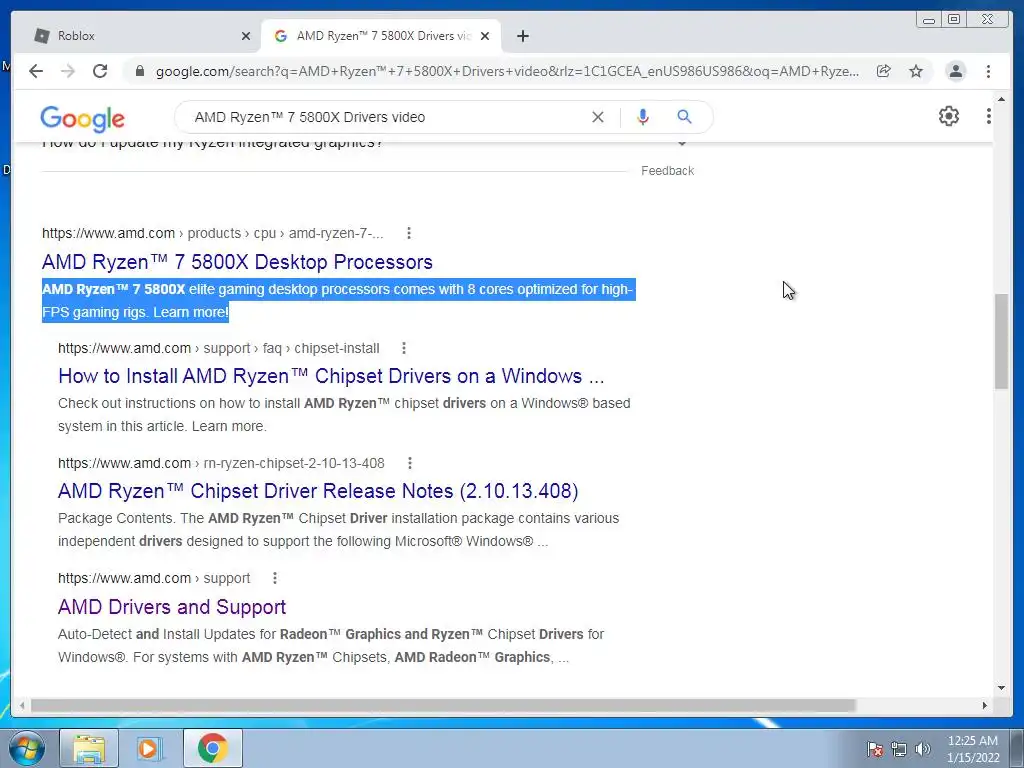The image size is (1024, 768).
Task: Open the Action Center flag icon in tray
Action: tap(874, 749)
